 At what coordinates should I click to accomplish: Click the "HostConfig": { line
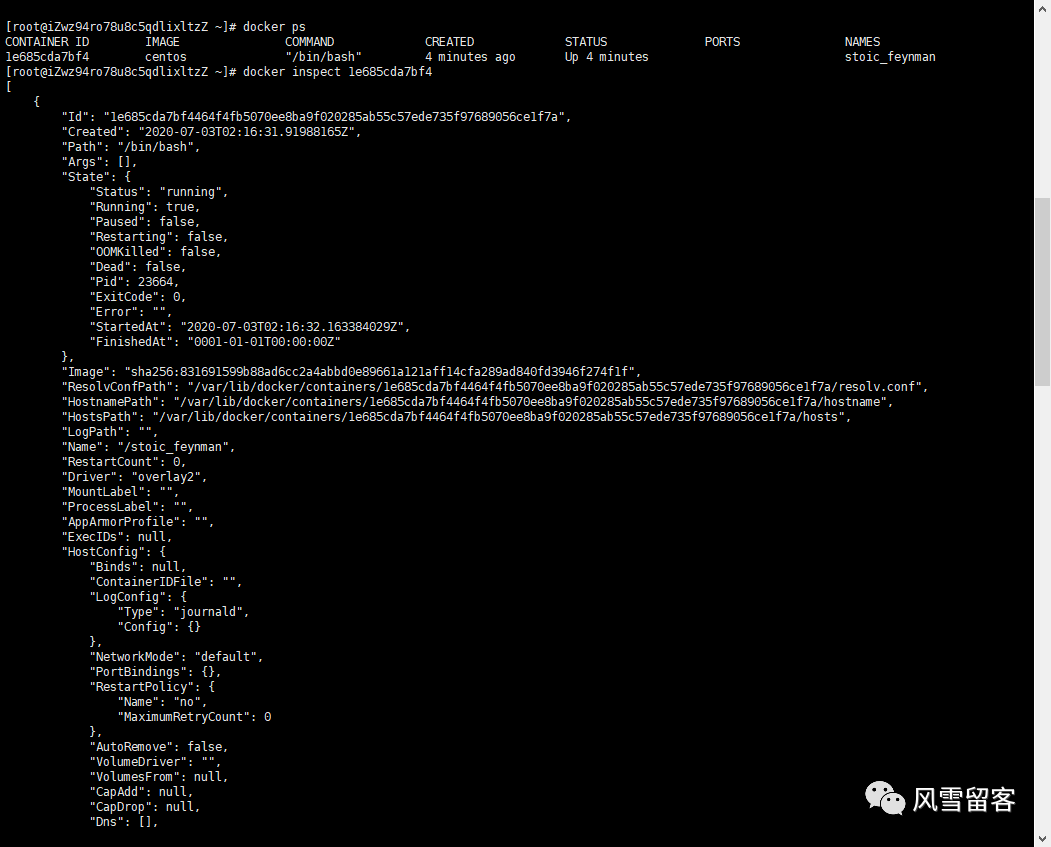[113, 552]
